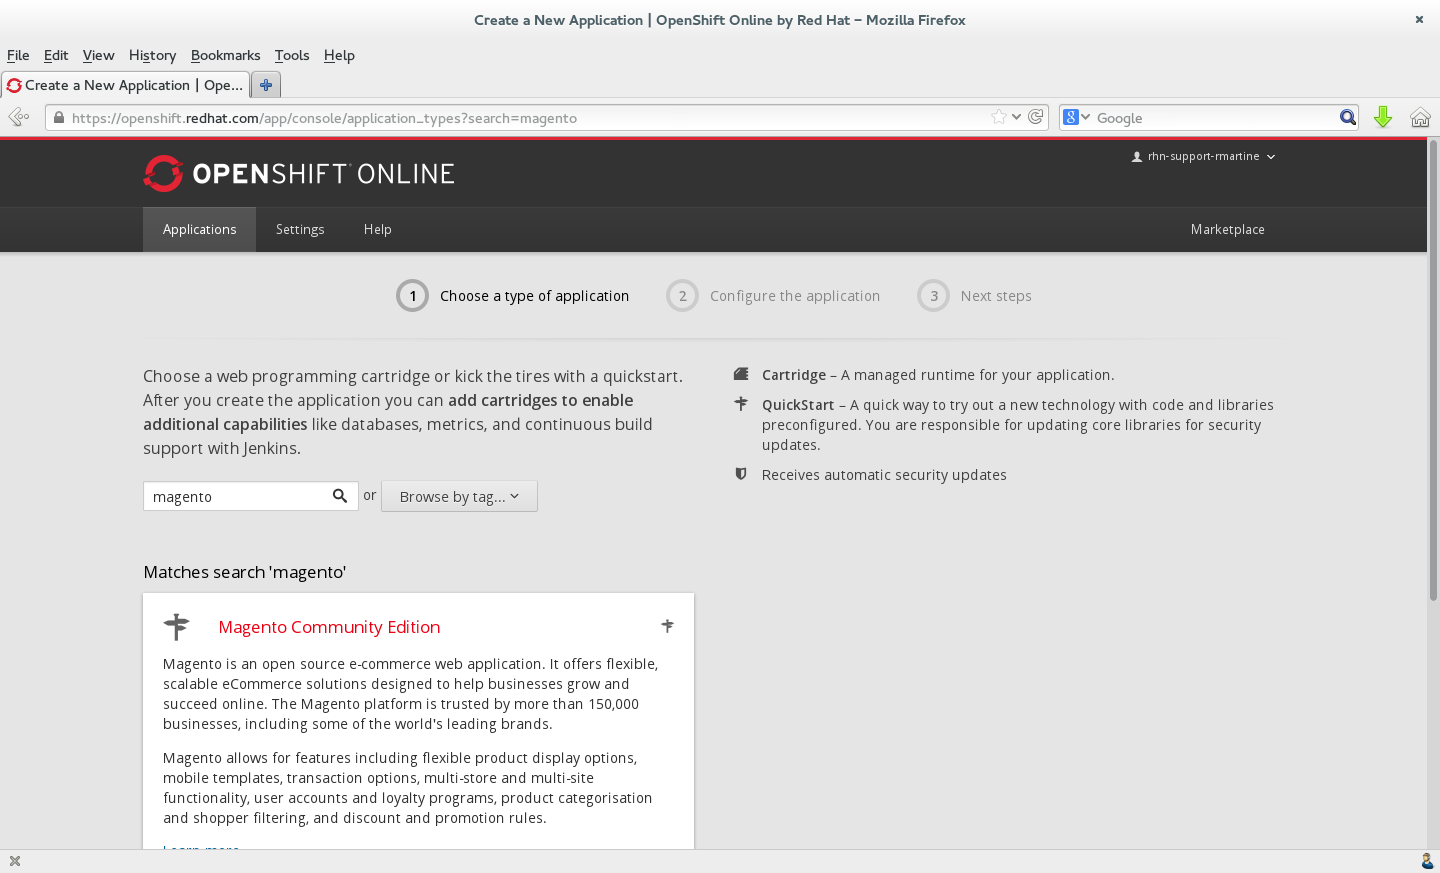Screen dimensions: 1440x873
Task: Click the OpenShift Online logo
Action: [299, 173]
